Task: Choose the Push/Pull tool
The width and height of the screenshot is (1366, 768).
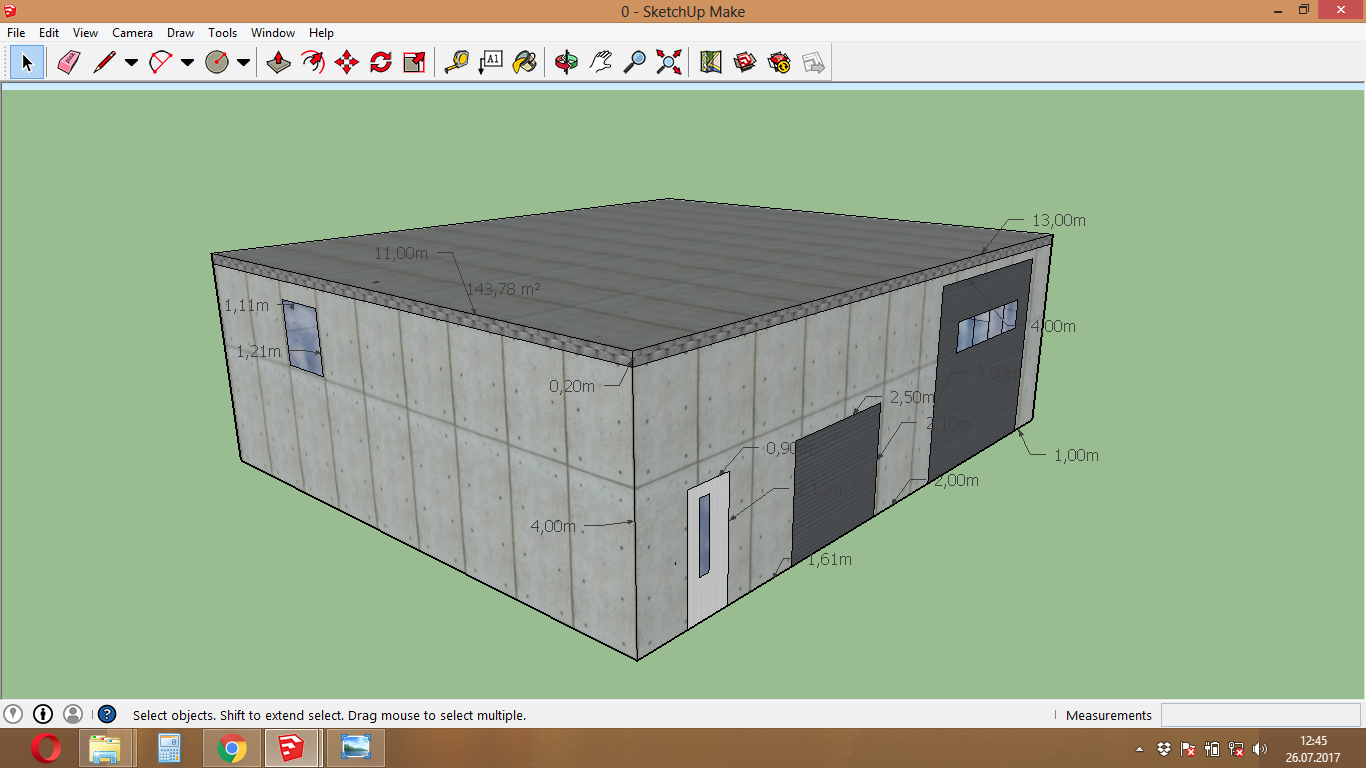Action: tap(278, 63)
